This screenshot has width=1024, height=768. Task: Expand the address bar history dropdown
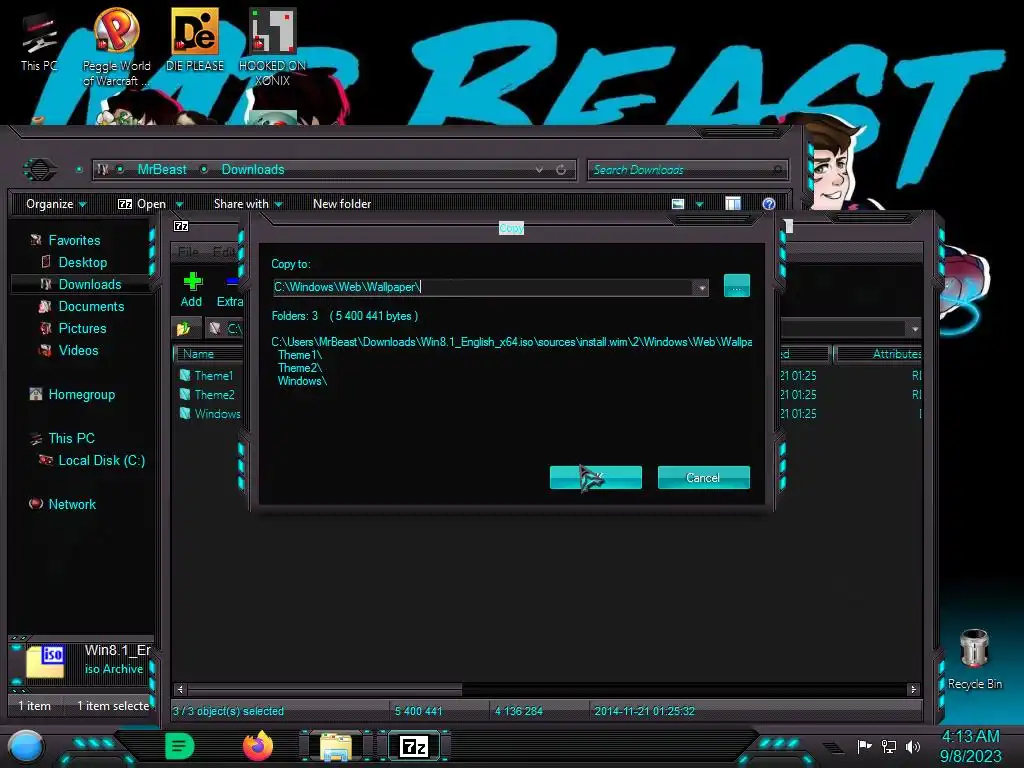coord(539,170)
